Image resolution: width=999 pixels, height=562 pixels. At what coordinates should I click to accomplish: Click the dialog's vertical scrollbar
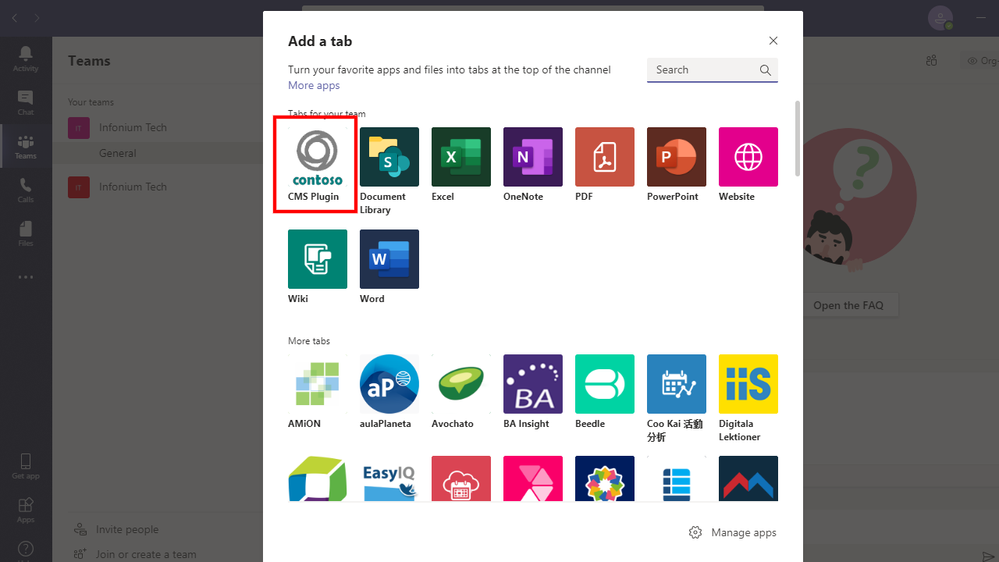click(x=797, y=138)
